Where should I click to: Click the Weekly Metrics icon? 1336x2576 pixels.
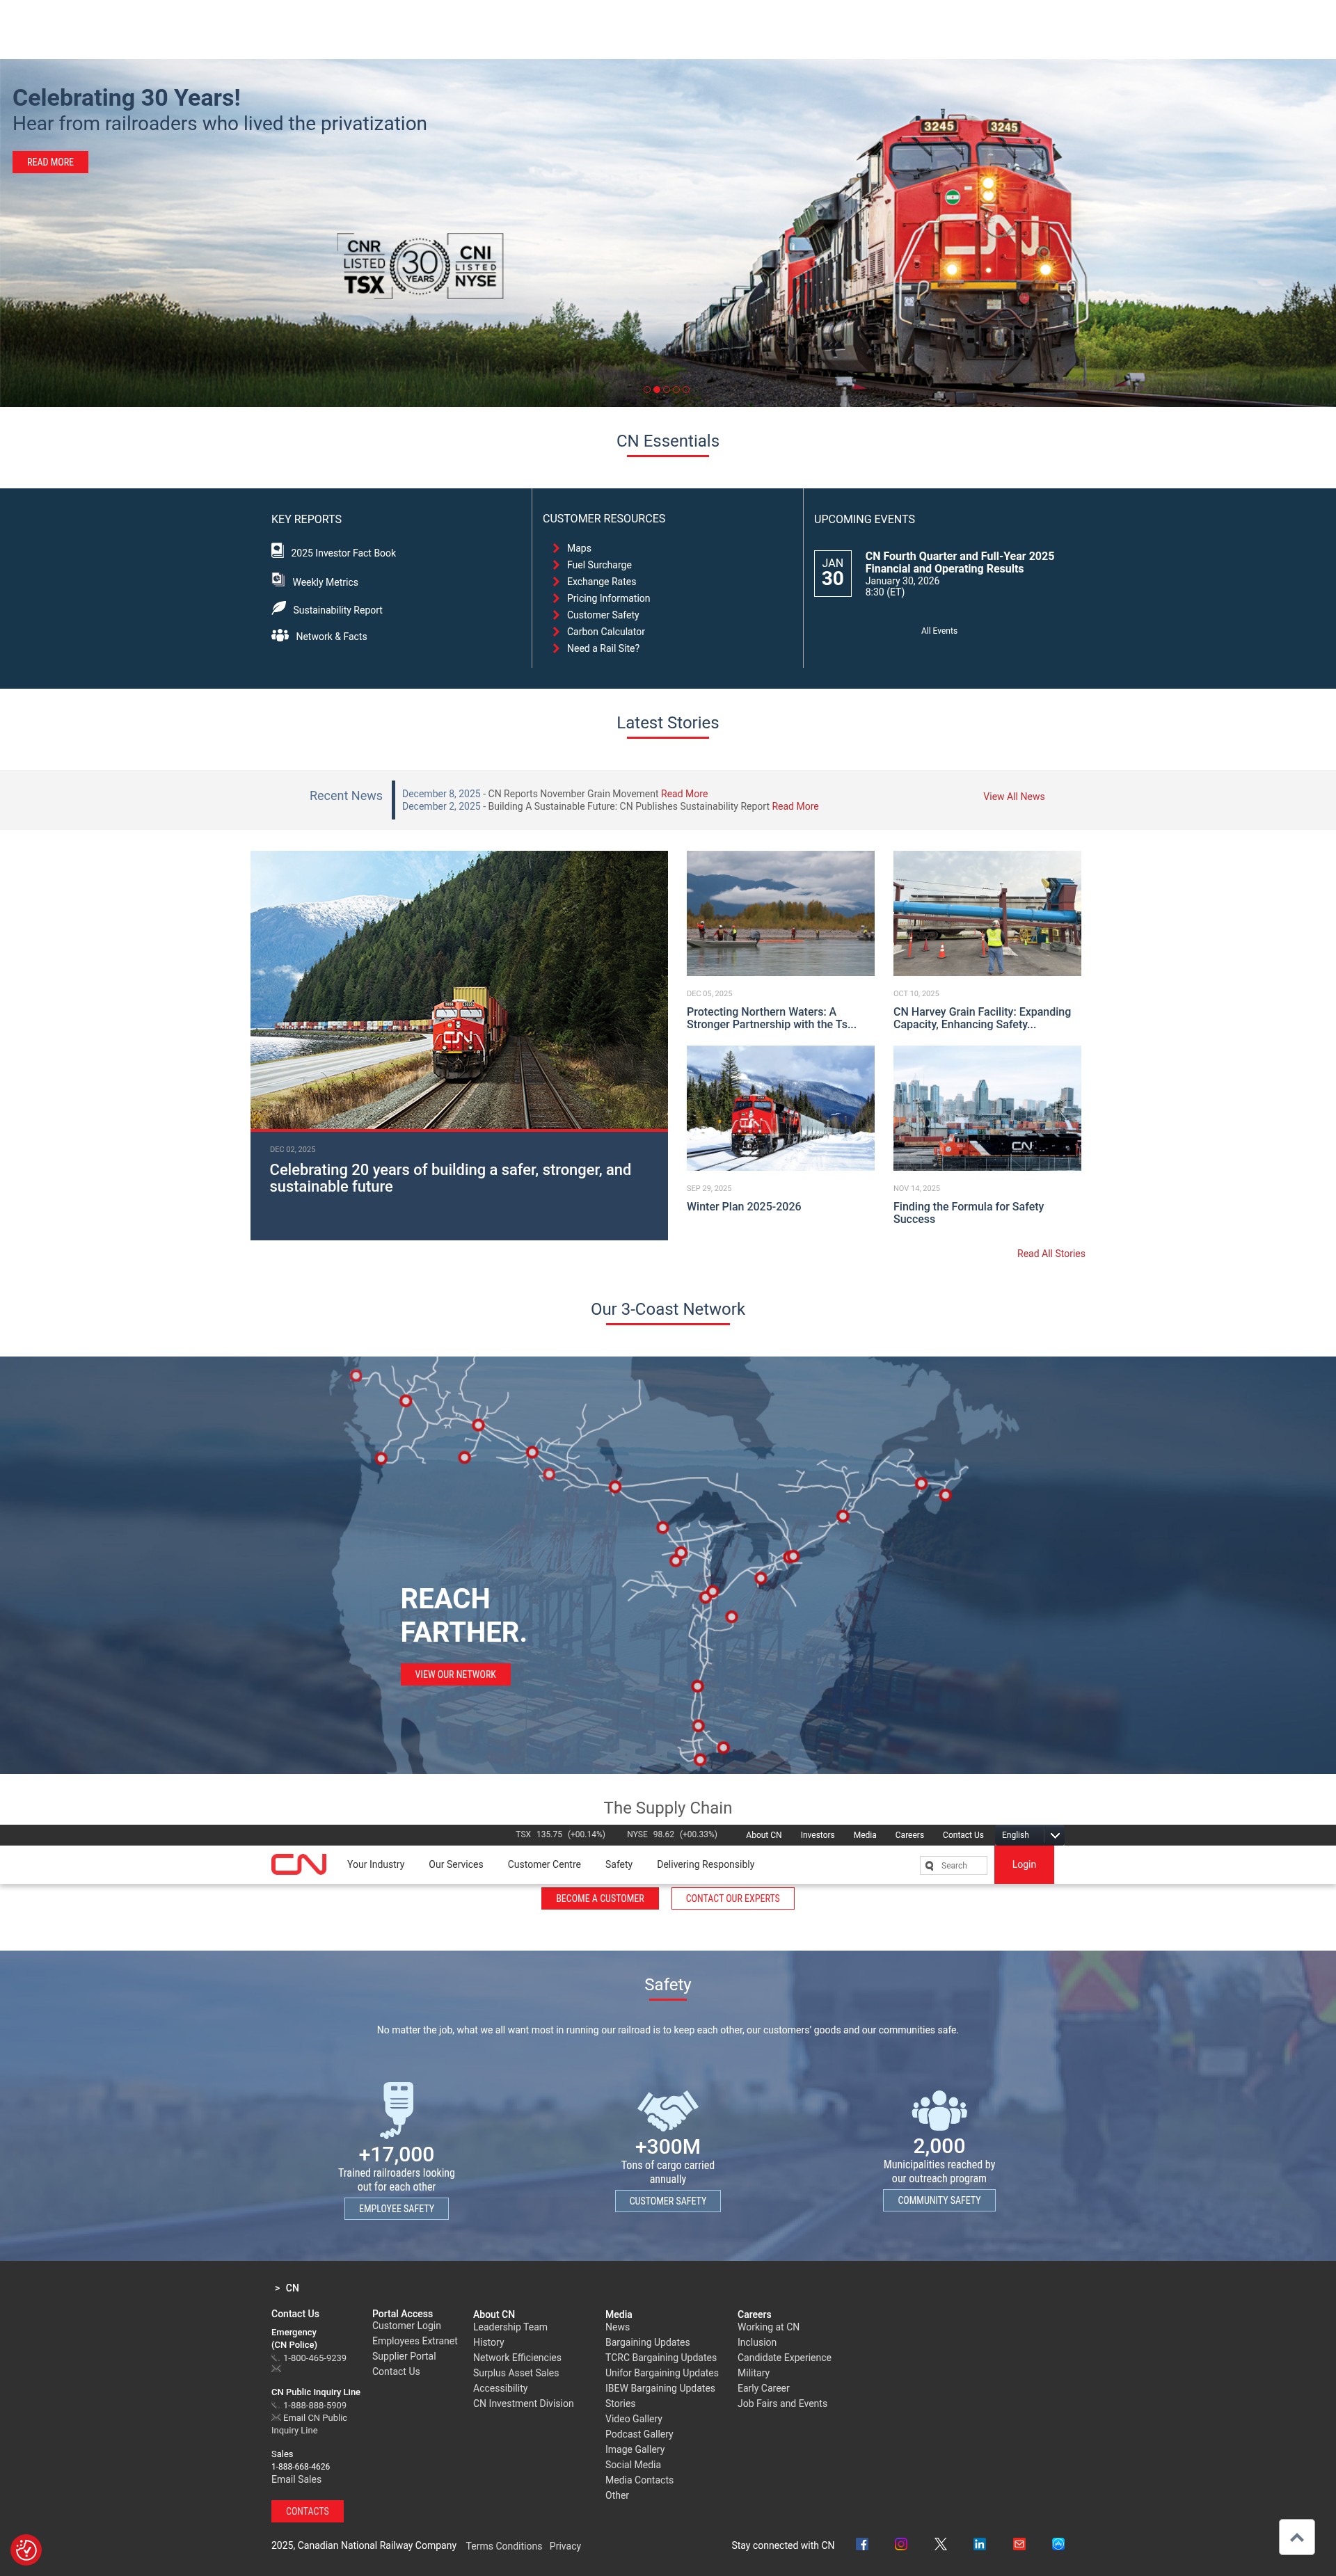[x=278, y=579]
